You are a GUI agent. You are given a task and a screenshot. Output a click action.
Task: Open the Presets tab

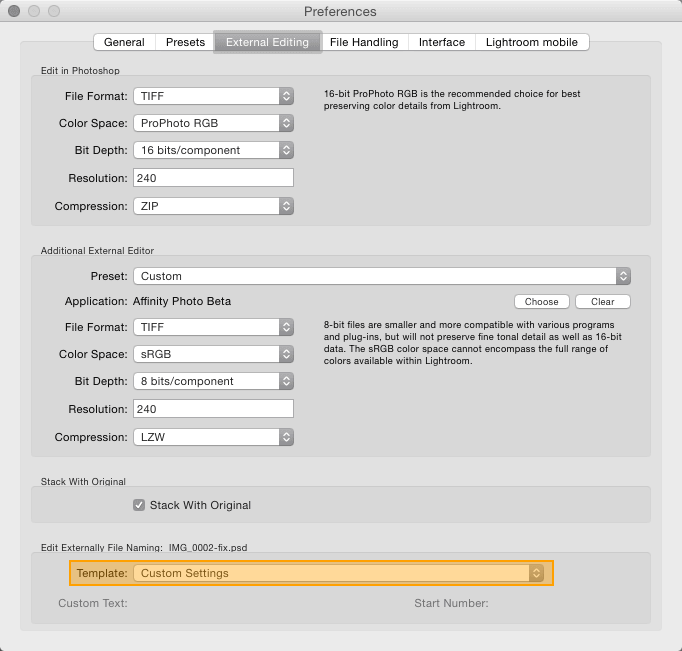coord(185,42)
